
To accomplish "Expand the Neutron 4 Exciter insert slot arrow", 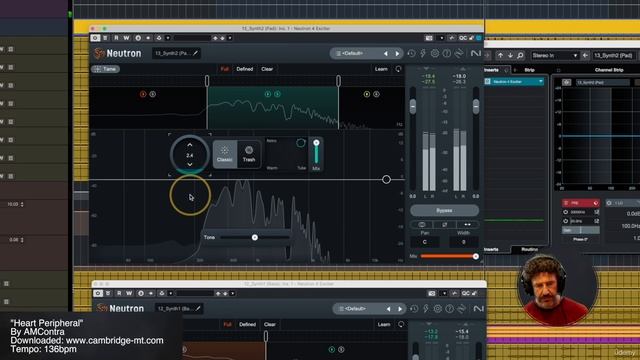I will (541, 82).
